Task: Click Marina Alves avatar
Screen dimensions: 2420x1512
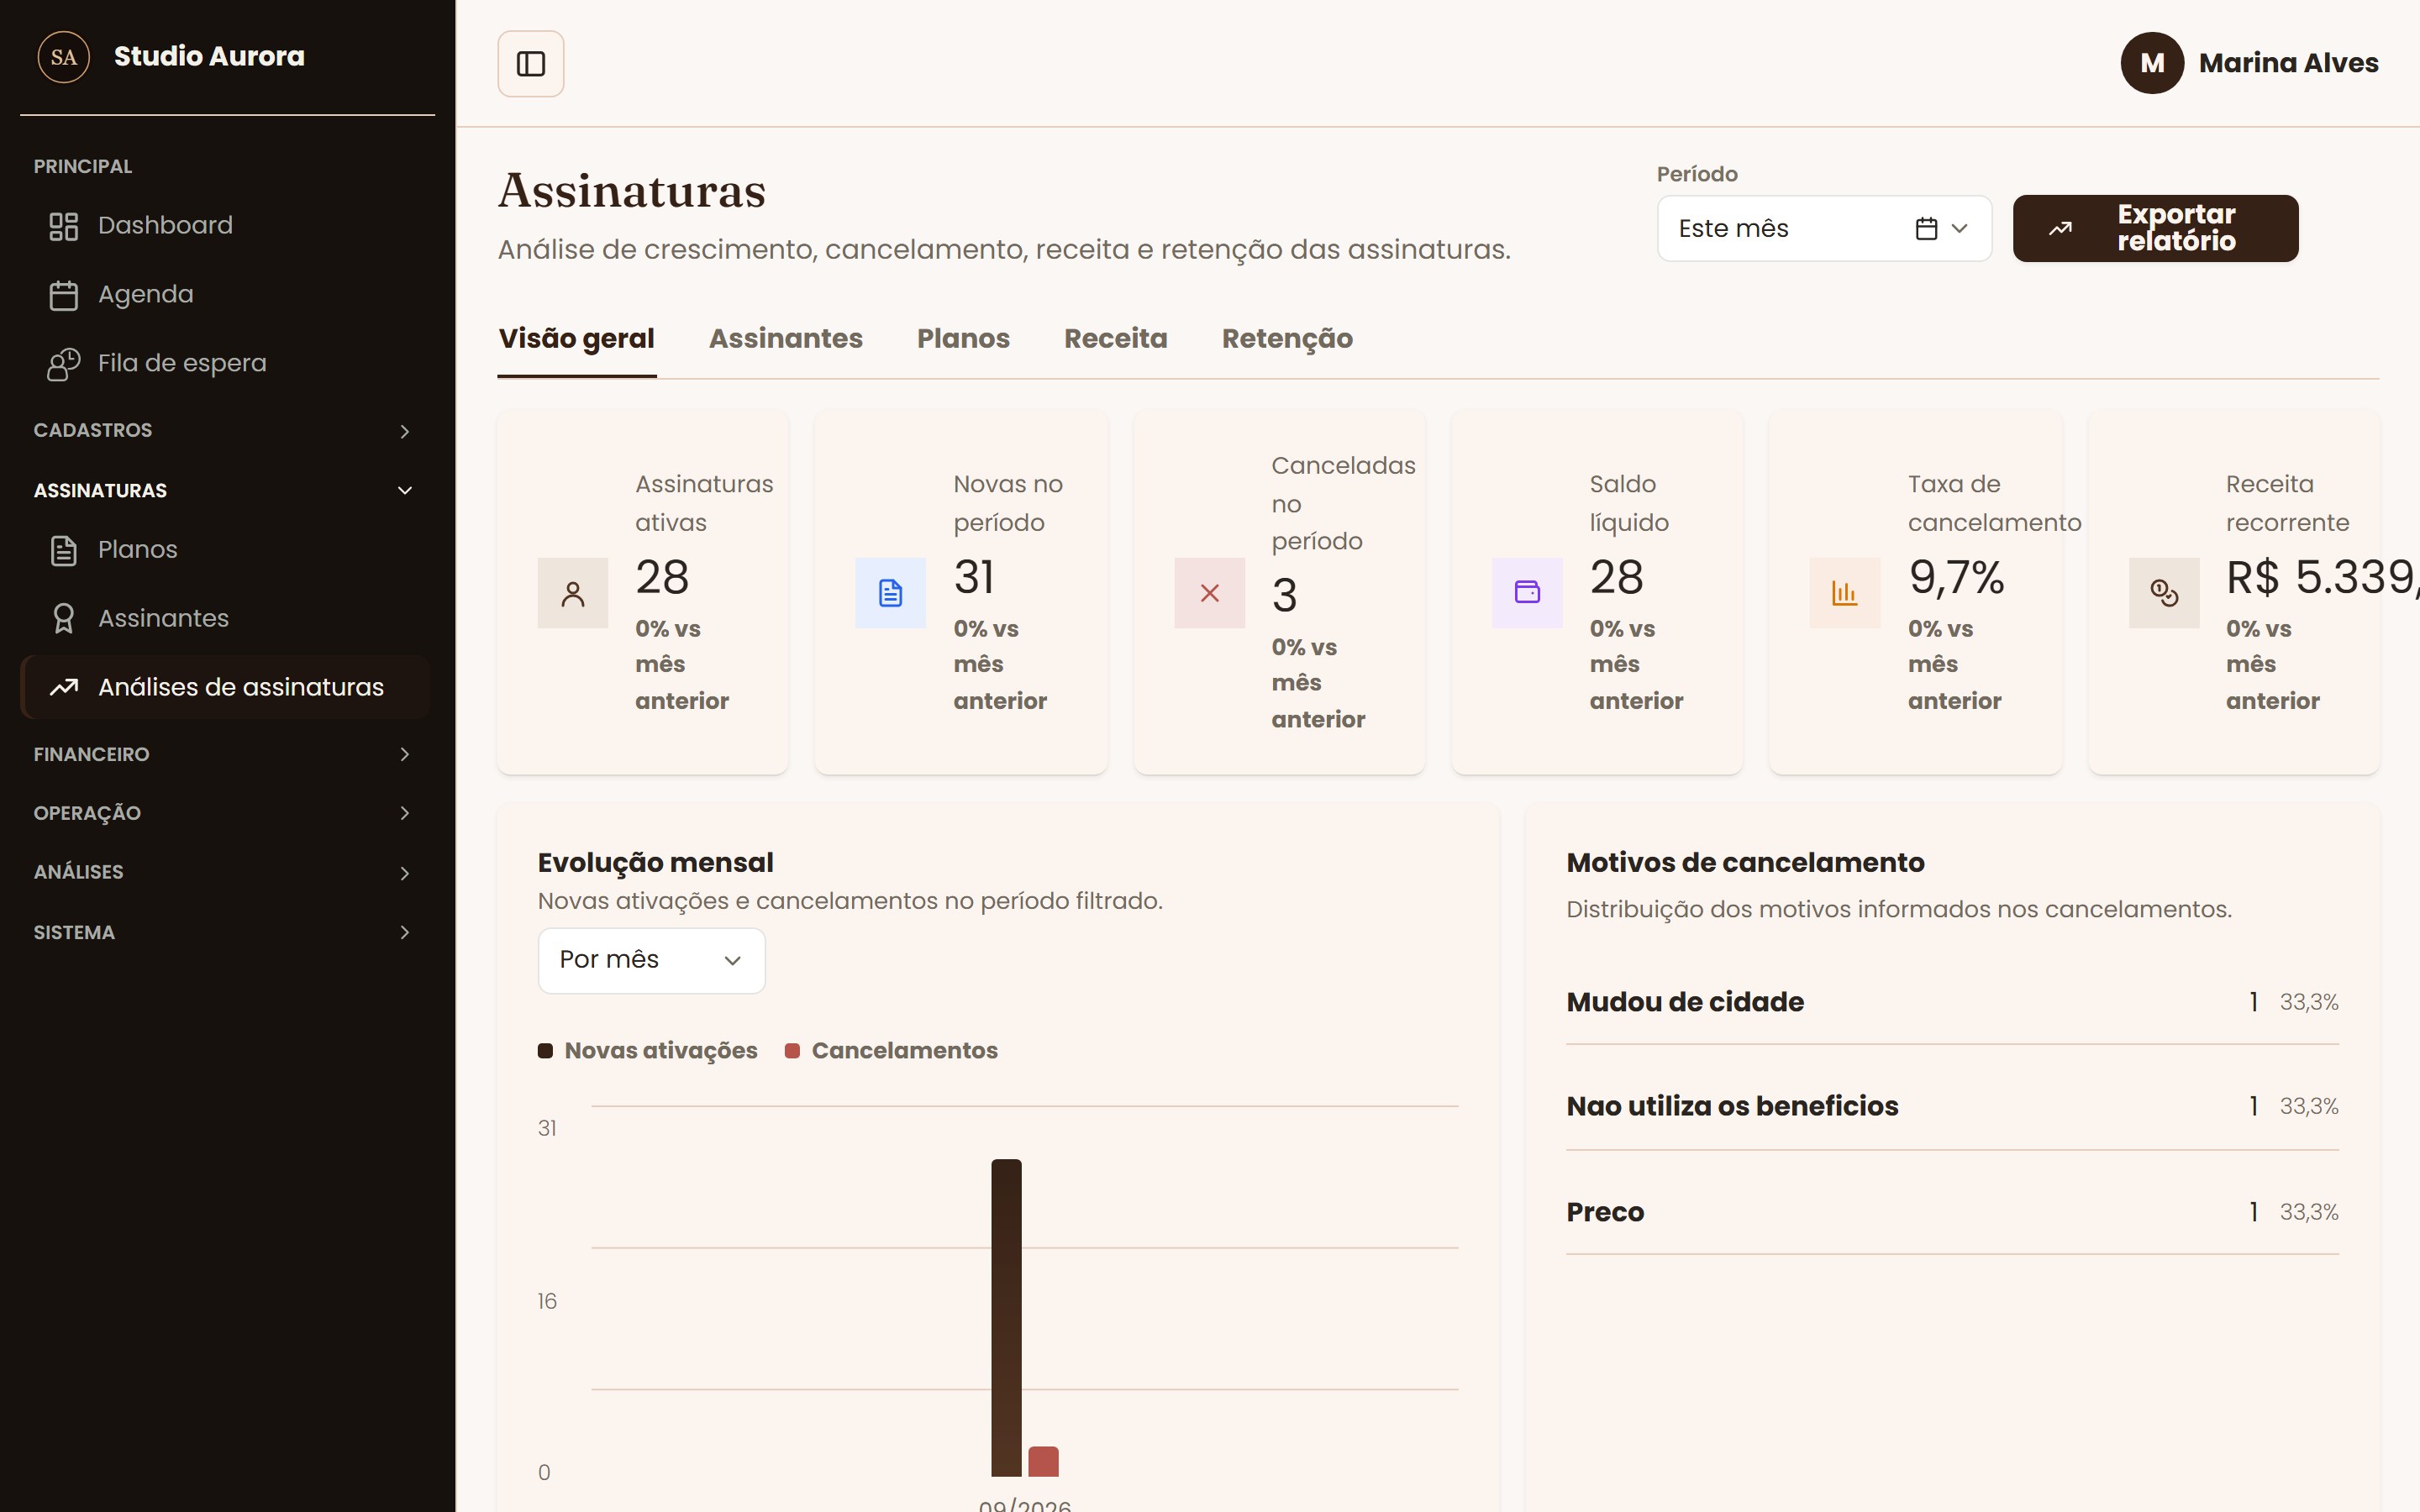Action: pyautogui.click(x=2152, y=63)
